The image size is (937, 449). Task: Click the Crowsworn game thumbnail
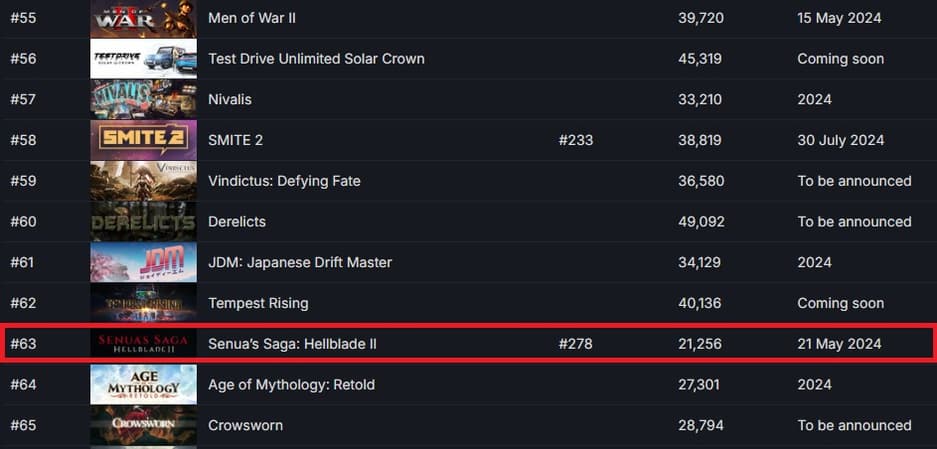click(x=143, y=425)
